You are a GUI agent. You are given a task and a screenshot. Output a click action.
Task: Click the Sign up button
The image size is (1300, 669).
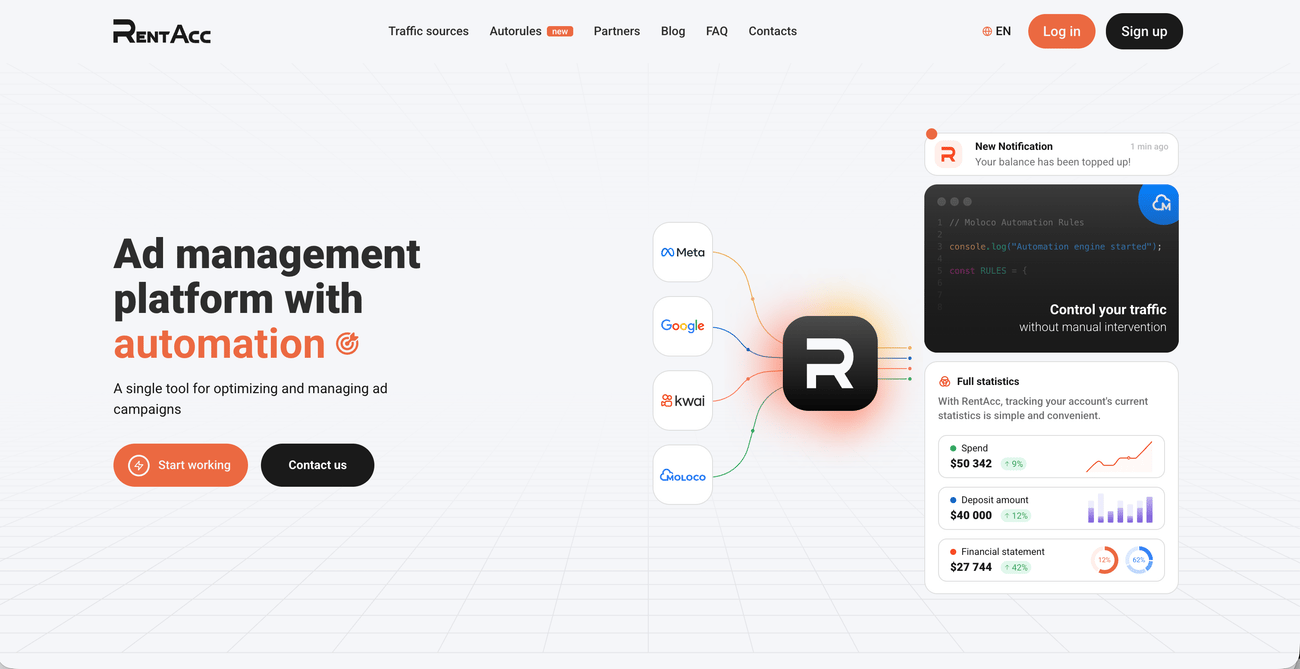click(1144, 31)
